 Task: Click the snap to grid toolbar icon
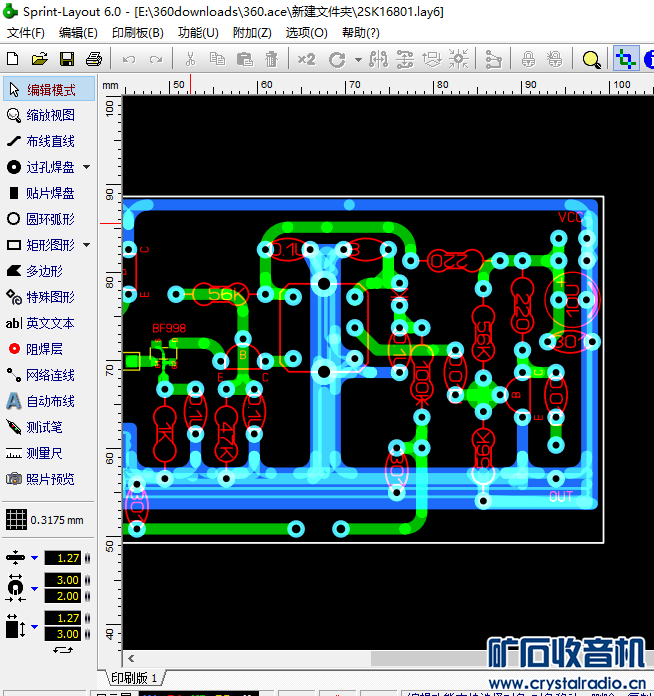[x=458, y=59]
